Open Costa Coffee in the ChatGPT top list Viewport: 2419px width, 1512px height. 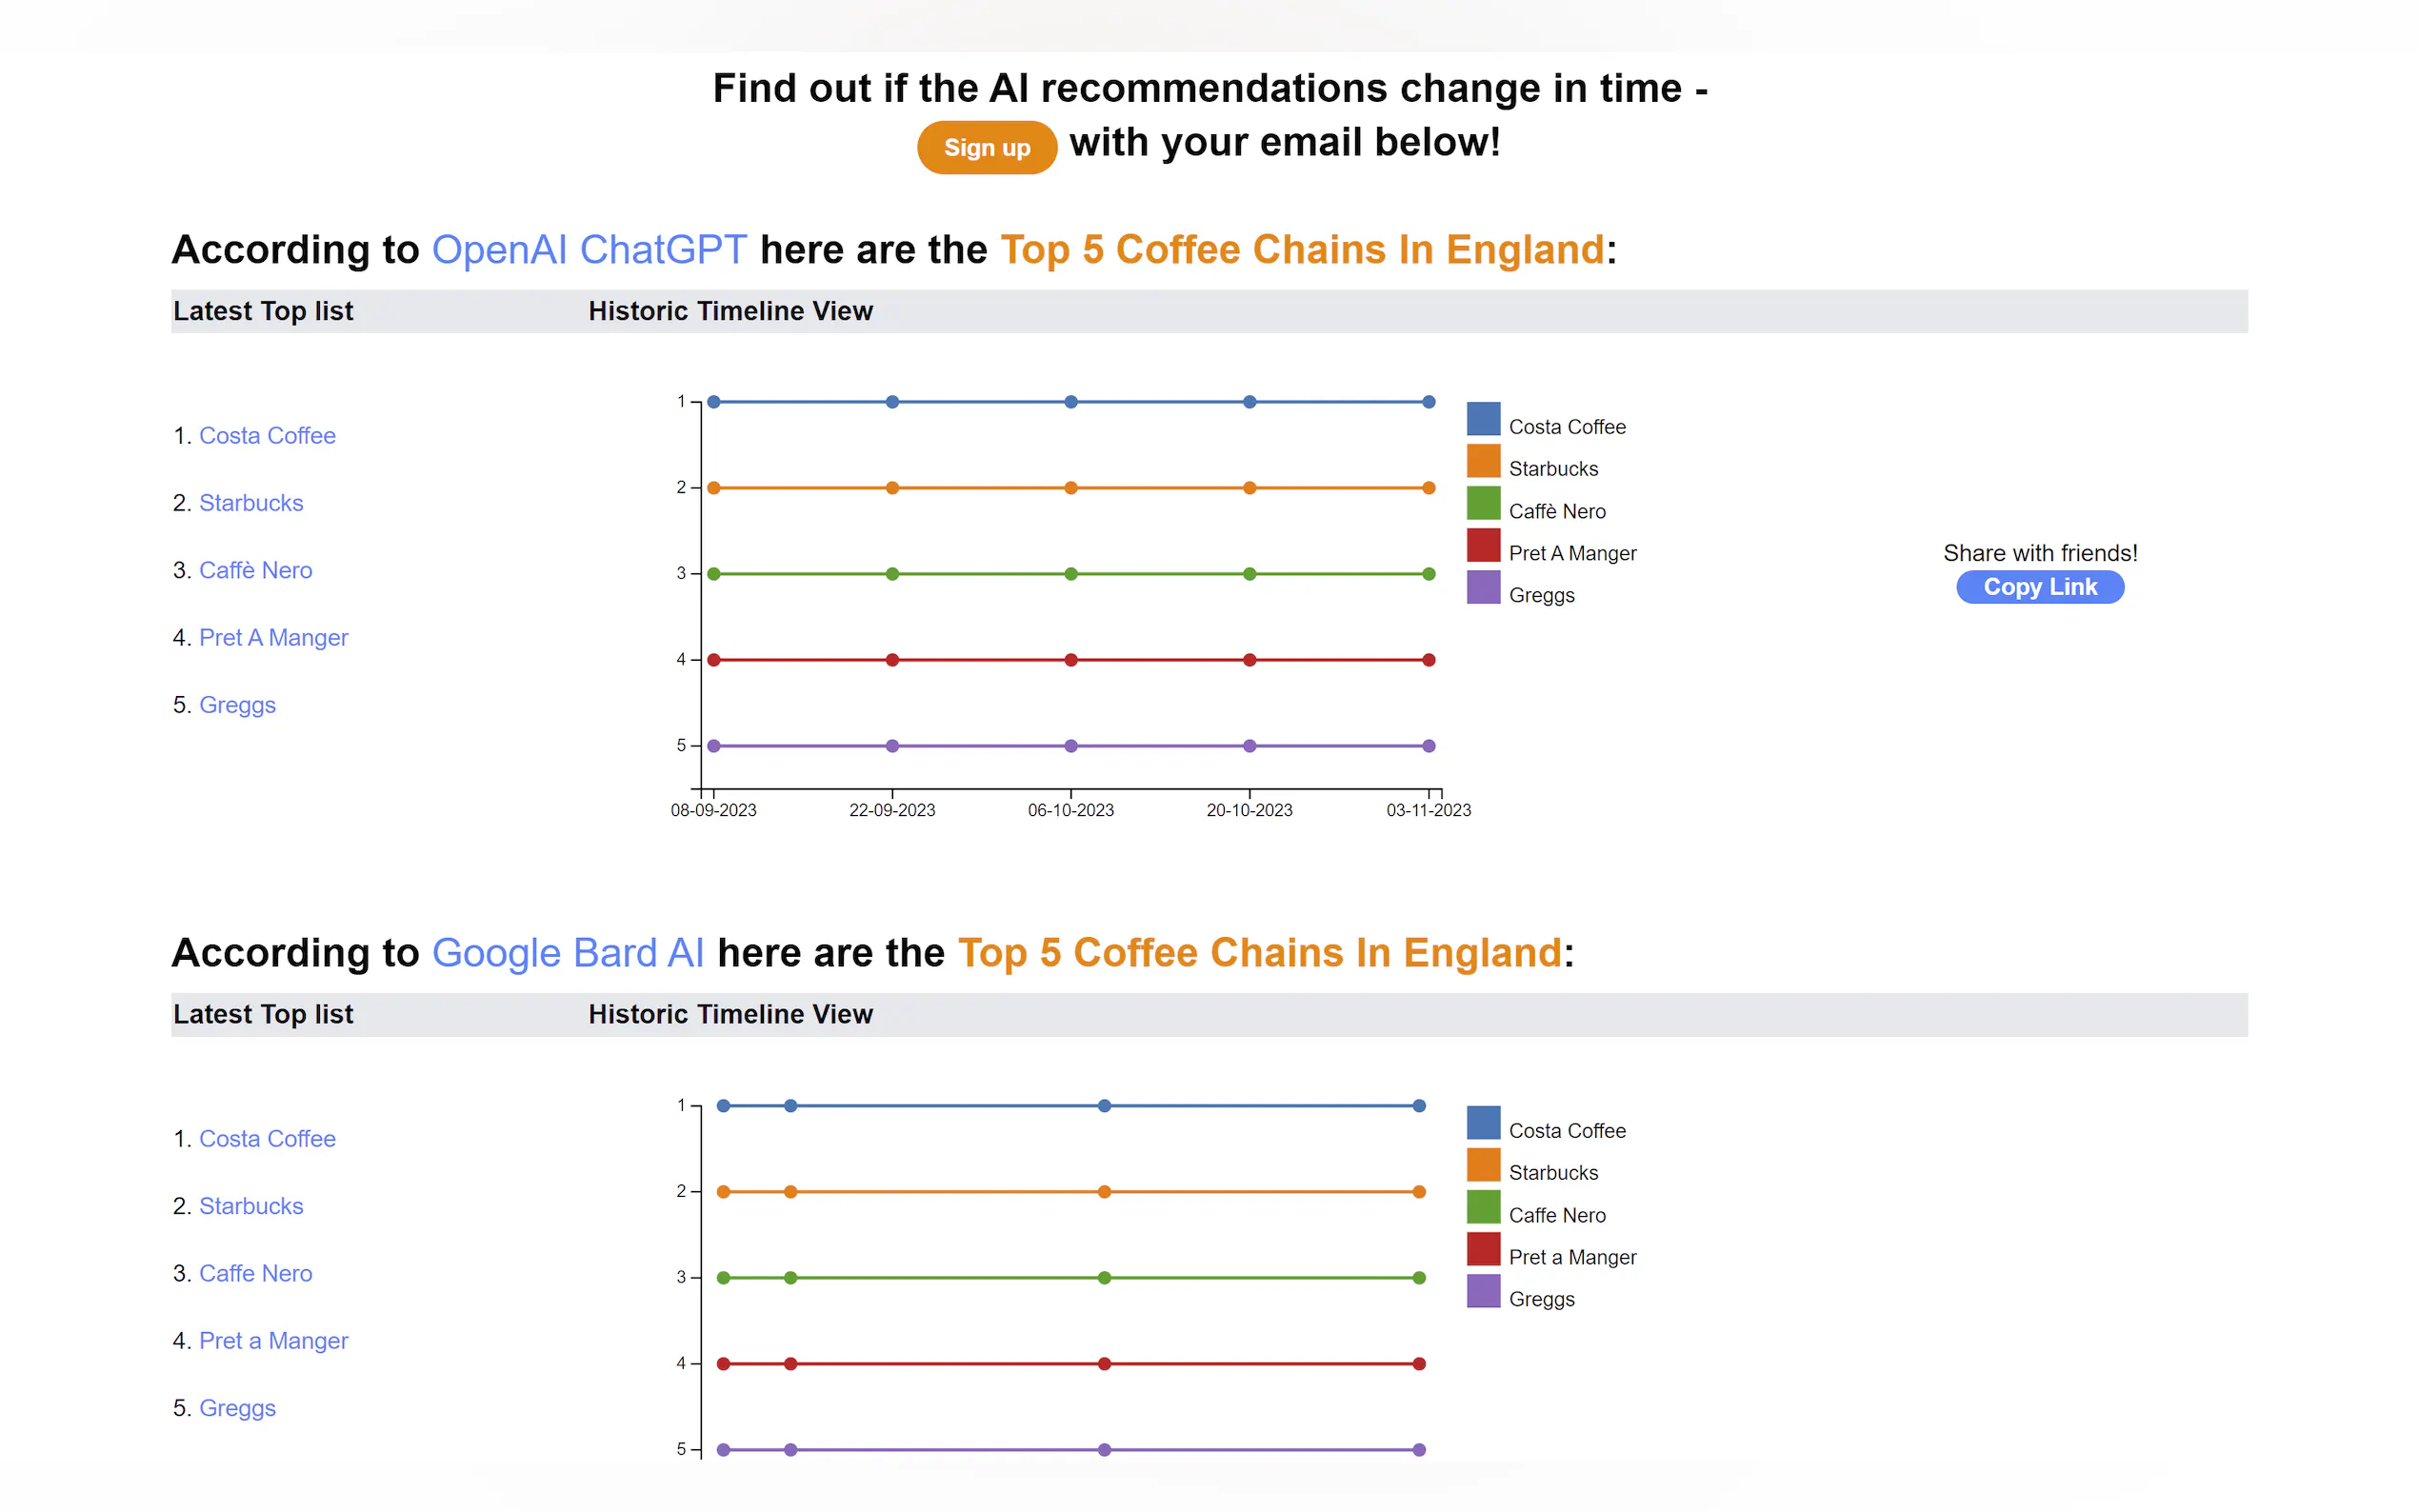click(x=267, y=436)
